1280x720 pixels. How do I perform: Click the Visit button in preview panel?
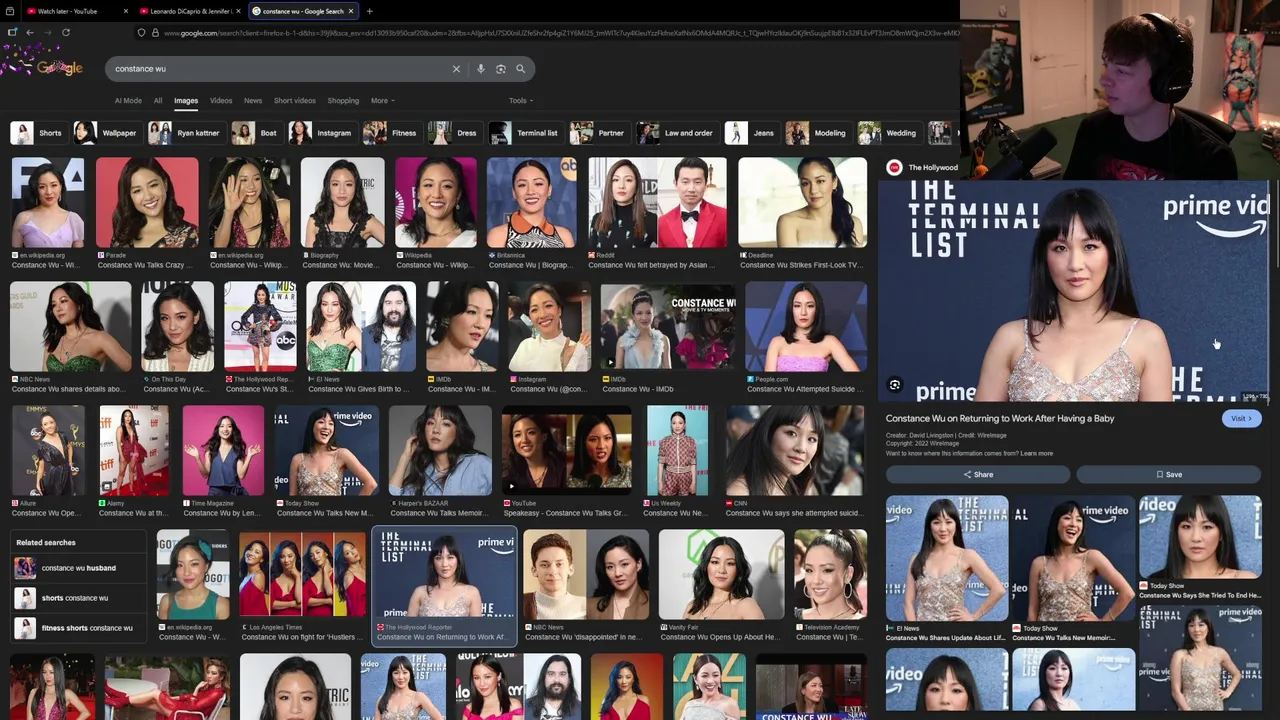coord(1241,419)
